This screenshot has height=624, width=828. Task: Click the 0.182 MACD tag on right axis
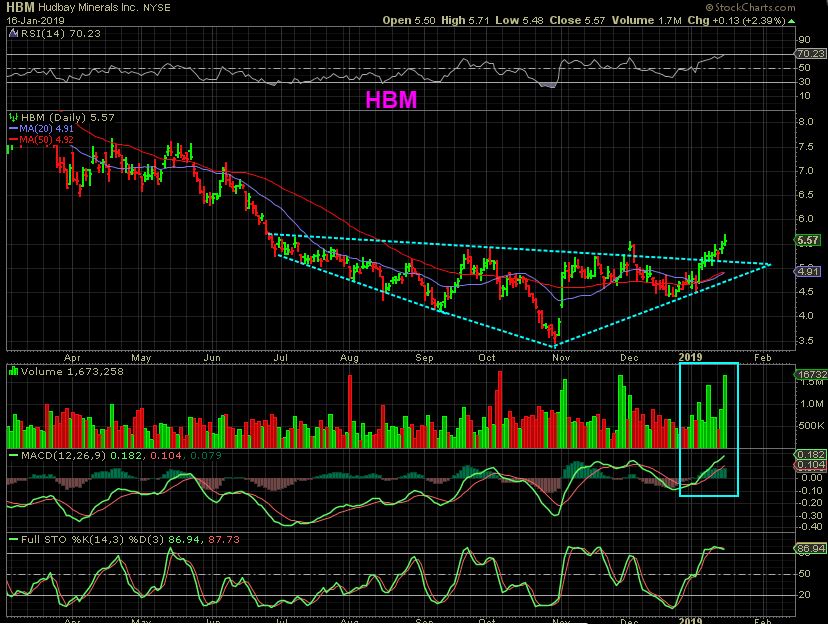pos(811,455)
